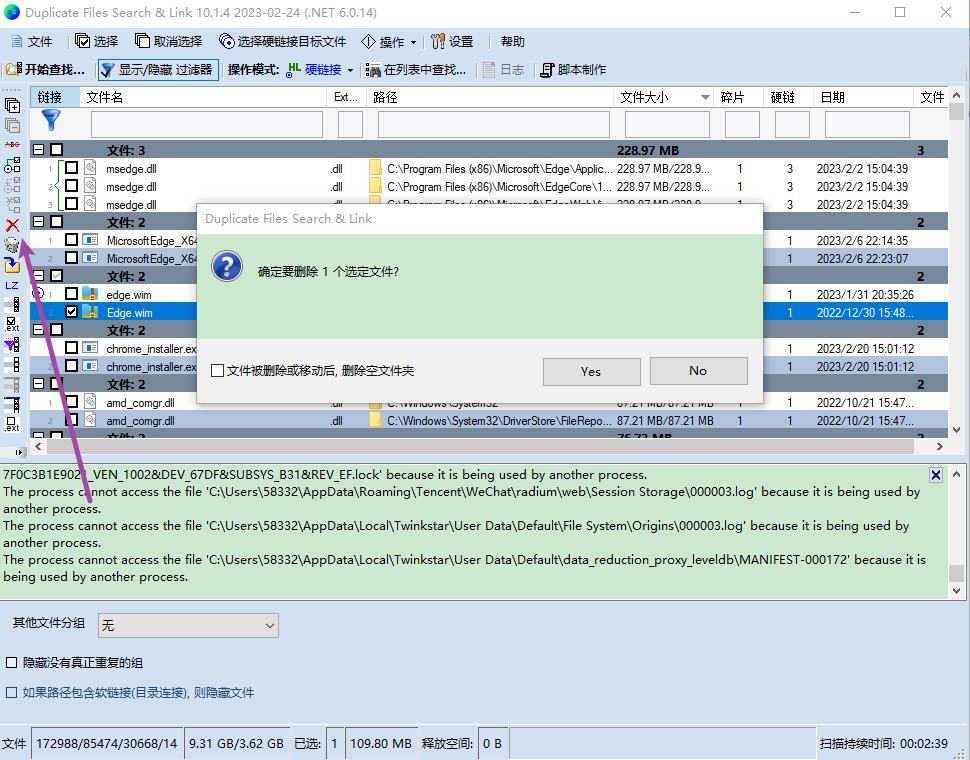970x760 pixels.
Task: Open the 操作 dropdown arrow
Action: click(x=413, y=42)
